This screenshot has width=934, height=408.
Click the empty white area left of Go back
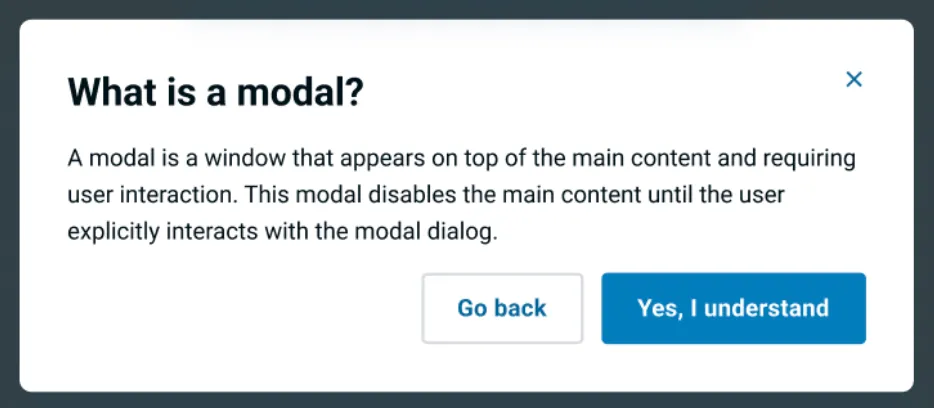click(240, 310)
